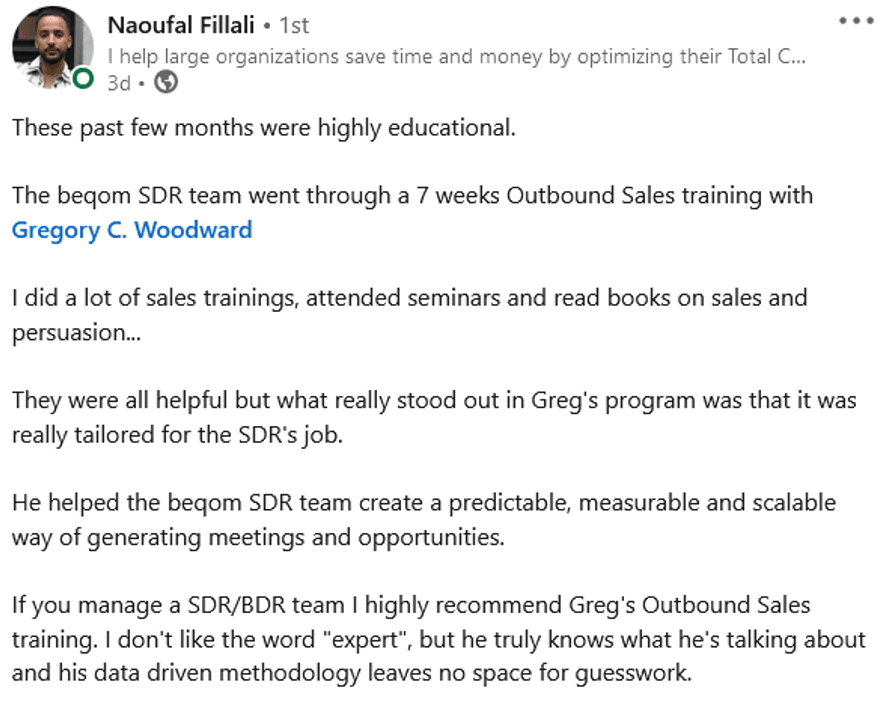Open Naoufal Fillali's profile photo
Screen dimensions: 882x717
52,47
